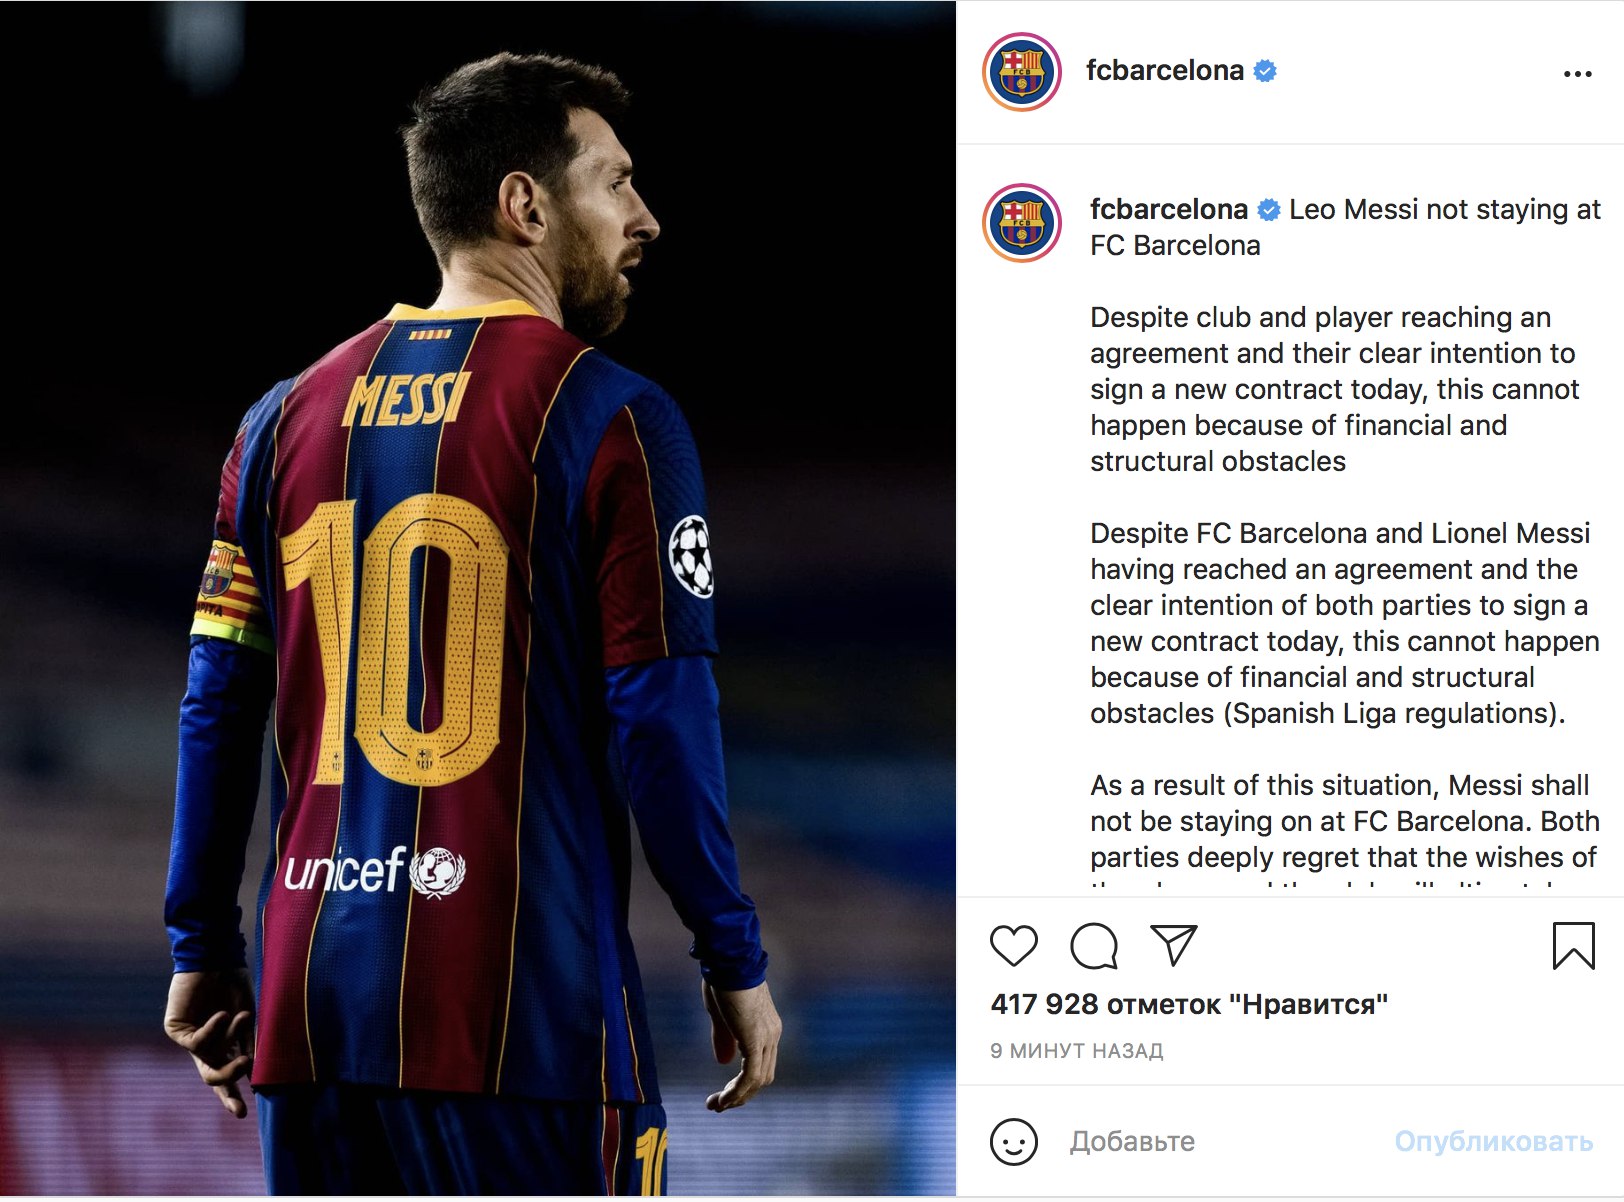1624x1202 pixels.
Task: Click the caption headline Leo Messi not staying
Action: (x=1346, y=227)
